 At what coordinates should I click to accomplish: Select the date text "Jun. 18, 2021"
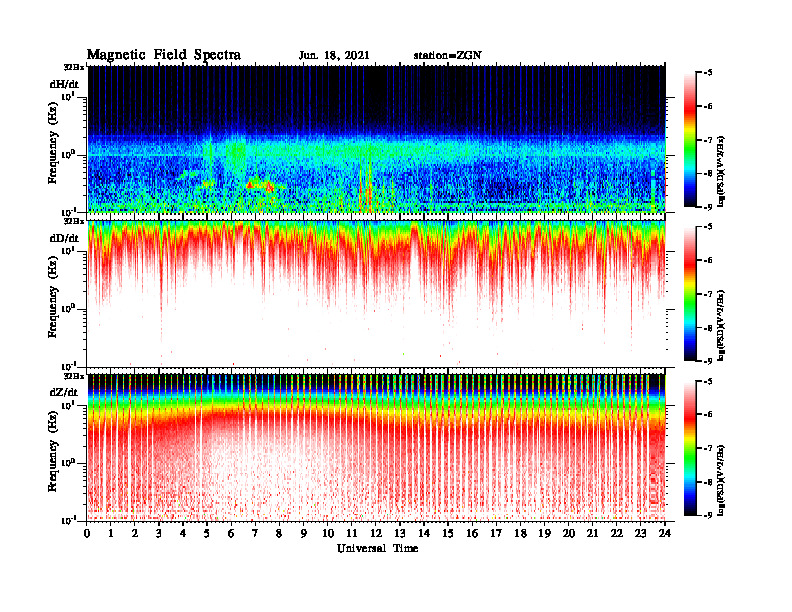tap(334, 56)
